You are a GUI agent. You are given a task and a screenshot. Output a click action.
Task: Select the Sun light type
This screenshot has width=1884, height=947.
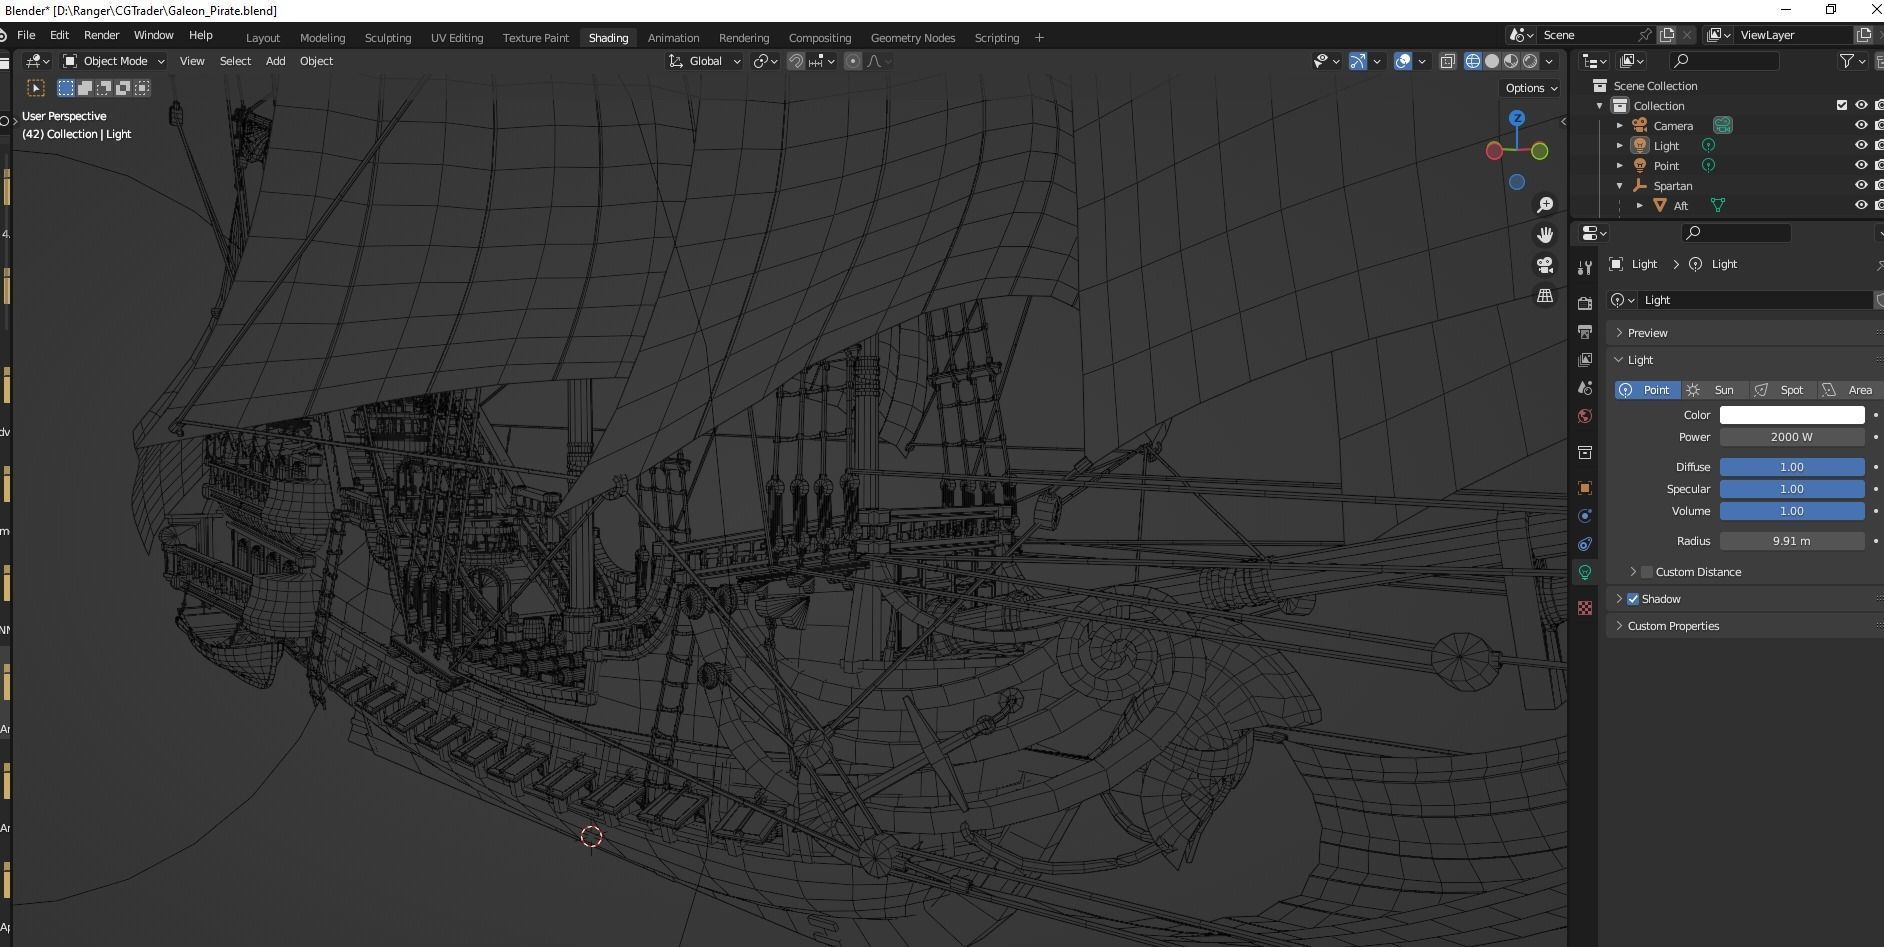tap(1714, 390)
